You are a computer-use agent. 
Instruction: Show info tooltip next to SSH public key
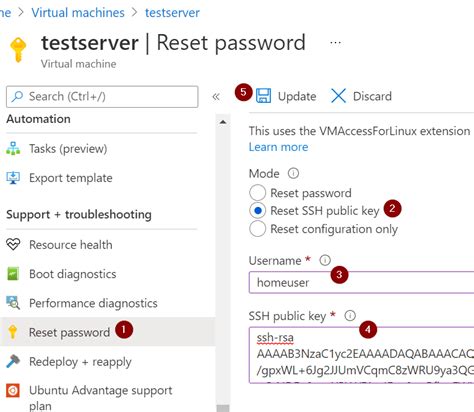point(350,315)
